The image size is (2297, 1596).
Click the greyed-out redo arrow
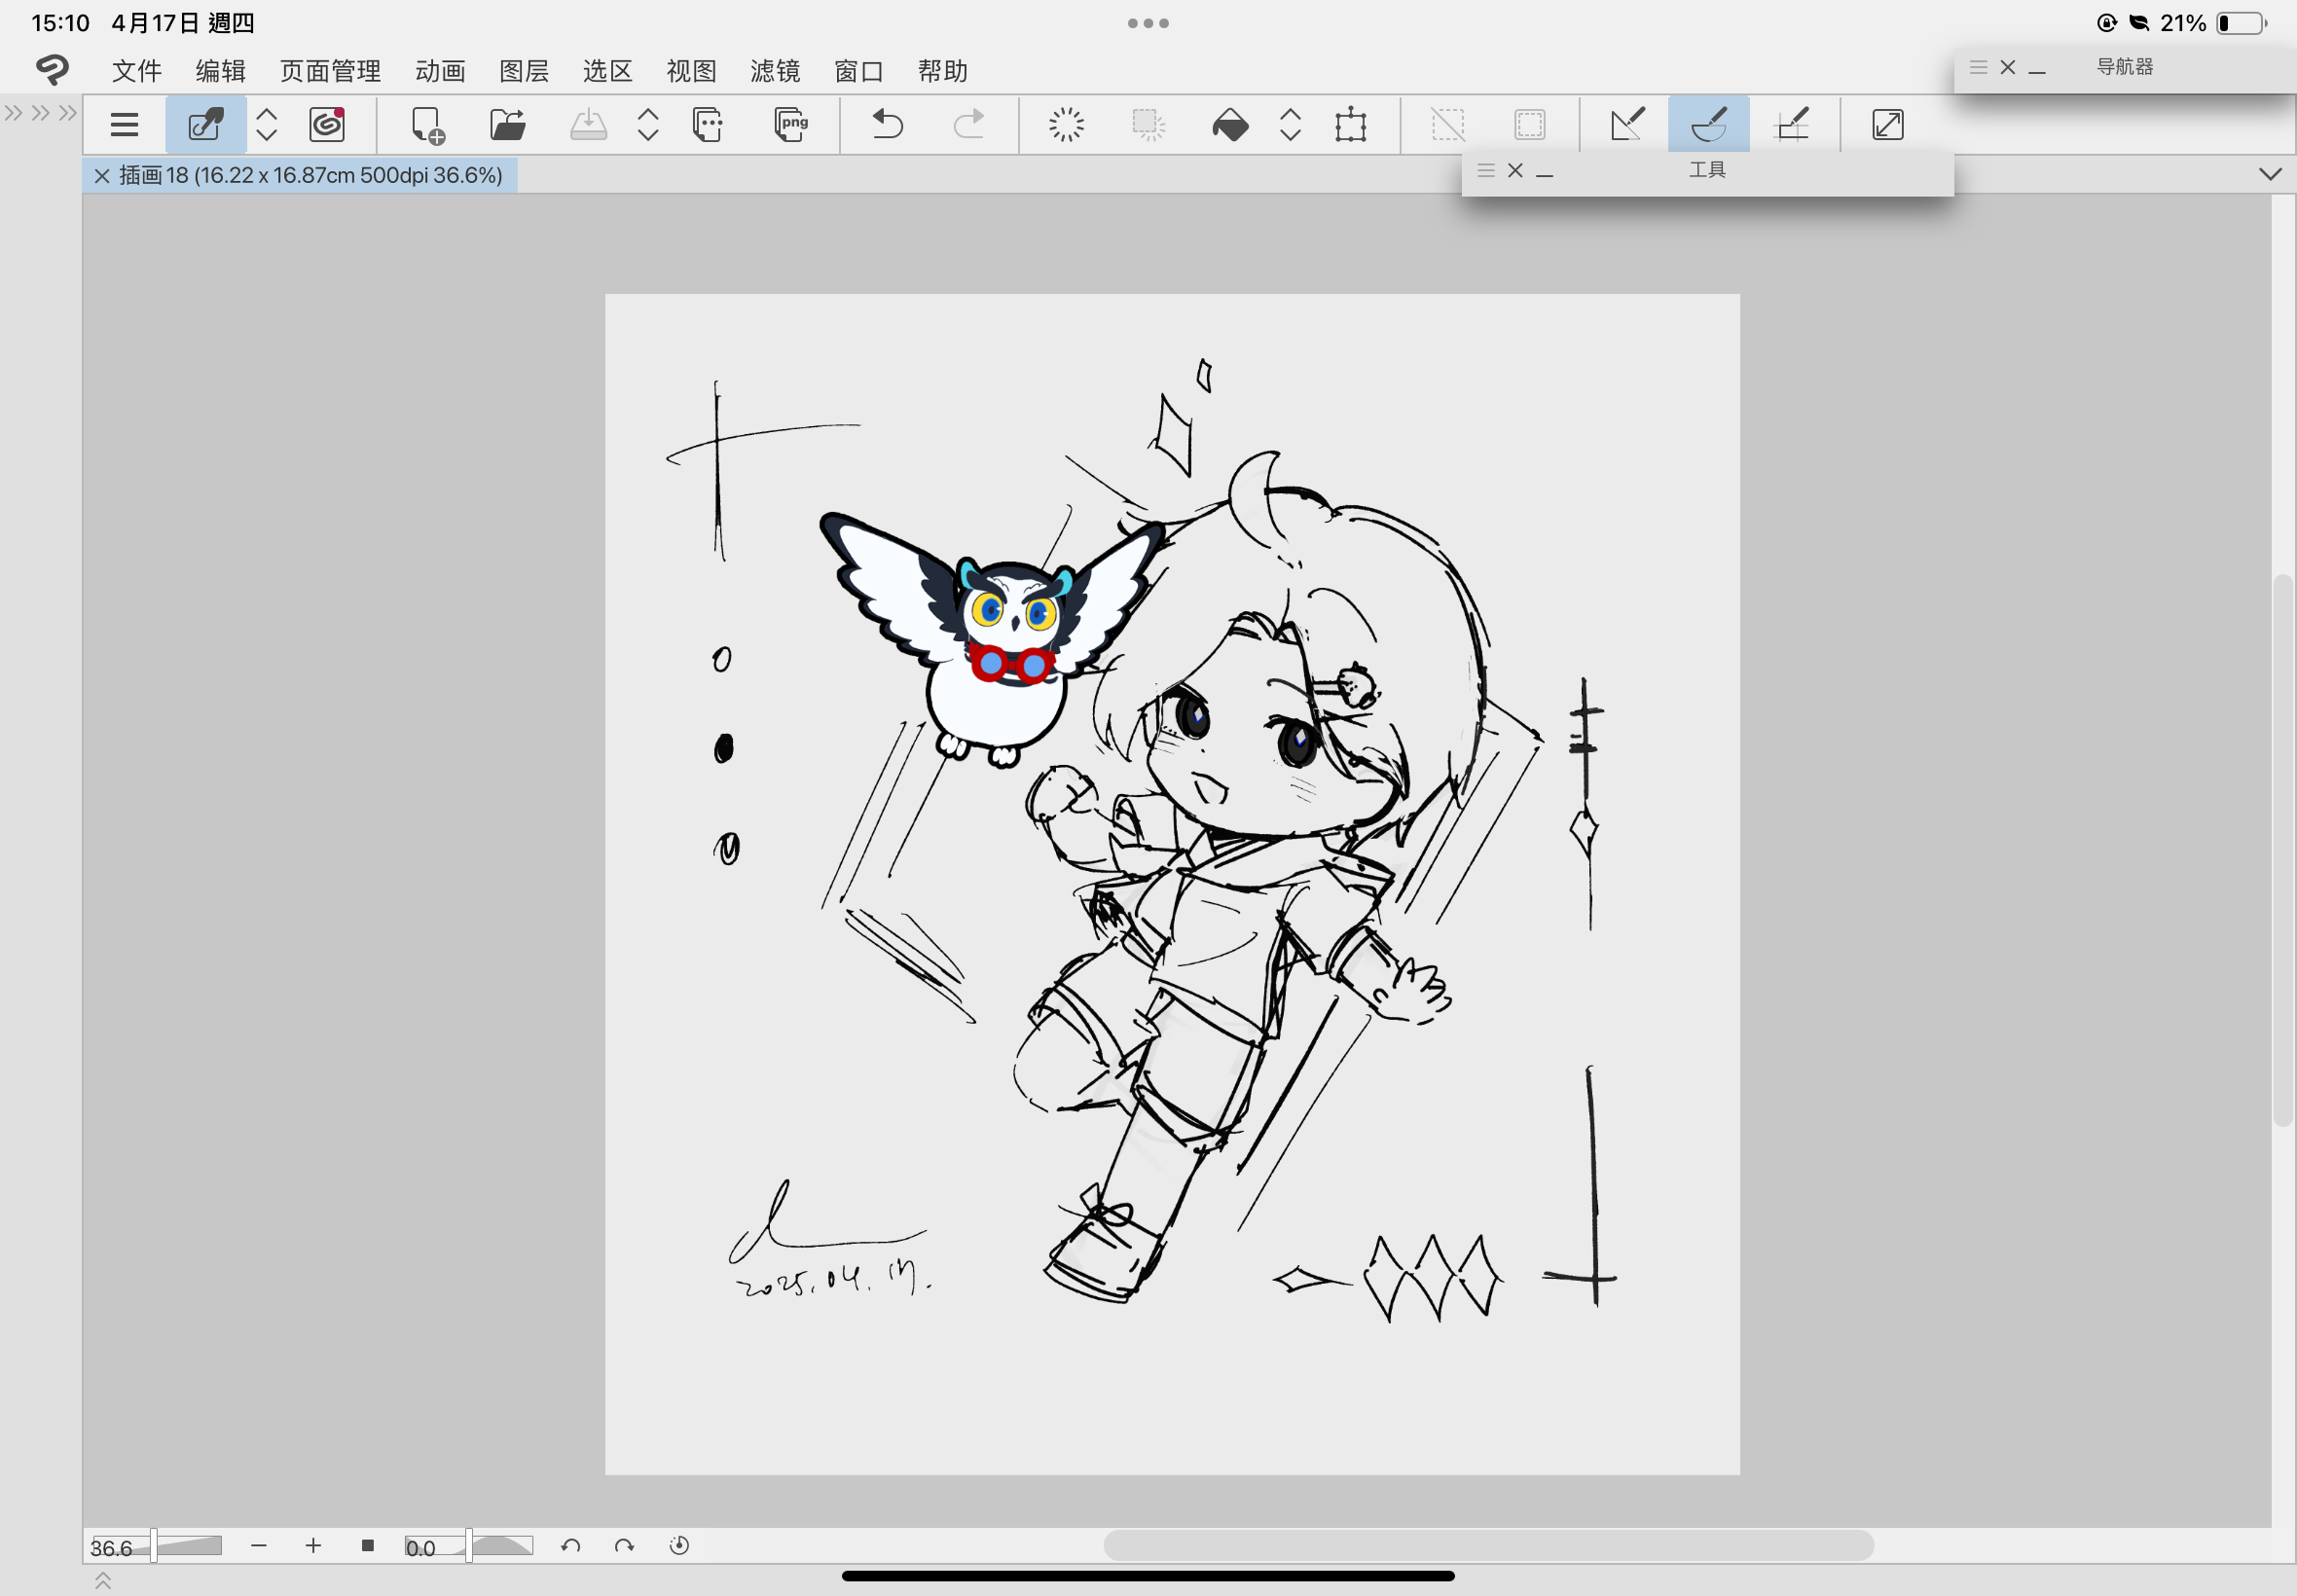[x=968, y=125]
